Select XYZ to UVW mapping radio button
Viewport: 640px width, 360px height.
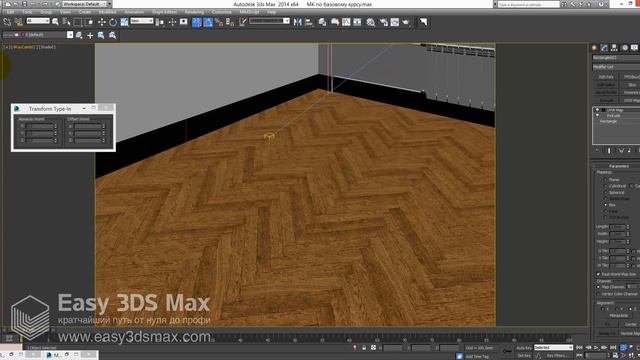click(606, 217)
